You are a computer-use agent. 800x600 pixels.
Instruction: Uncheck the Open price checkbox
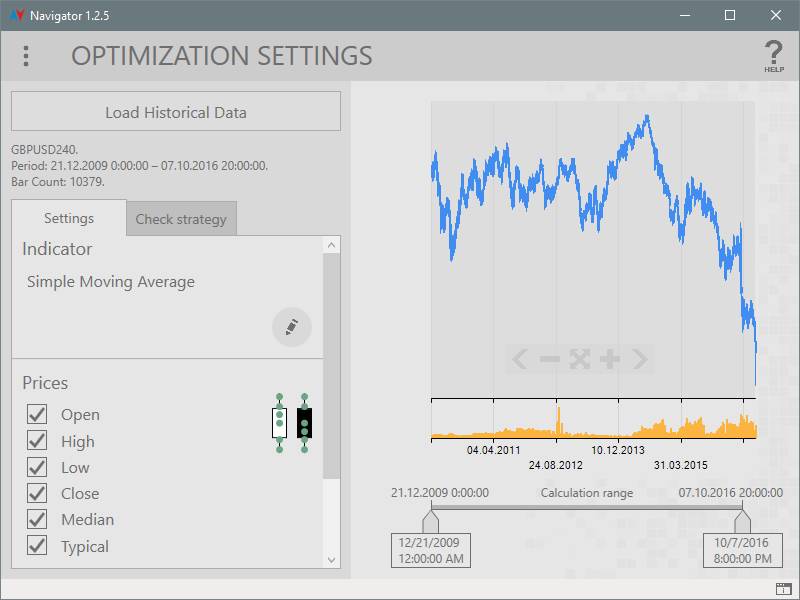(37, 414)
